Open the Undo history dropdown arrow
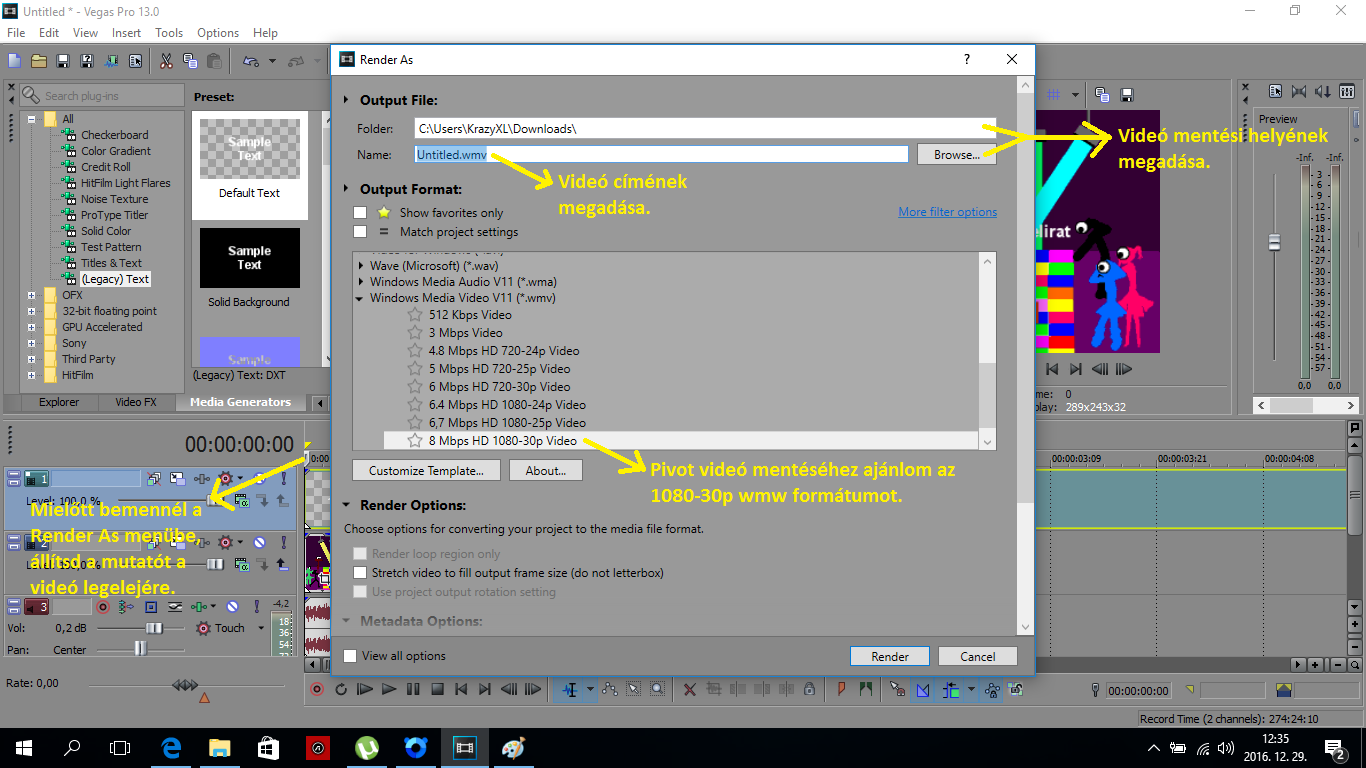The width and height of the screenshot is (1366, 768). [x=272, y=62]
